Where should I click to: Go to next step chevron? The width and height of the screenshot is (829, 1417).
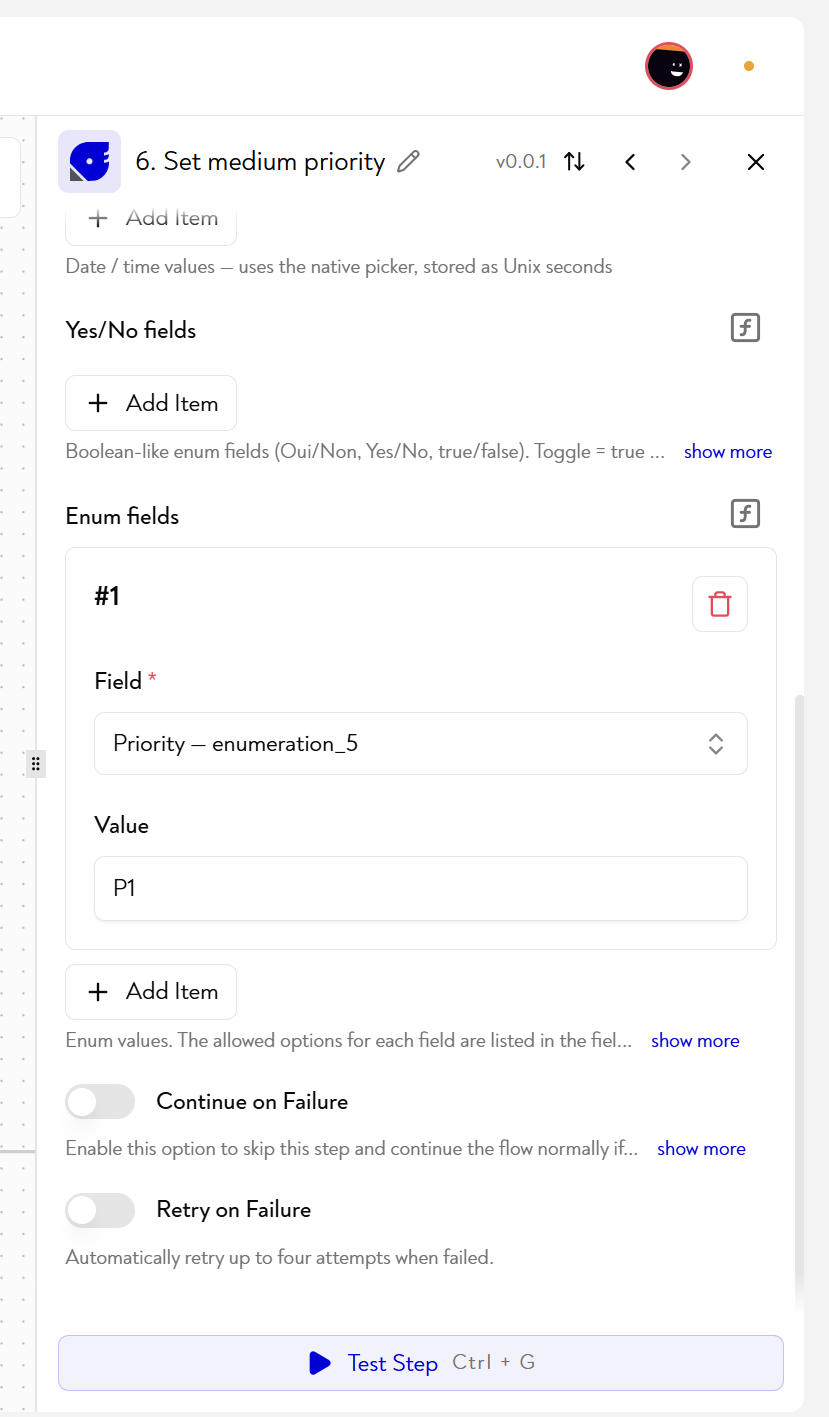point(685,161)
